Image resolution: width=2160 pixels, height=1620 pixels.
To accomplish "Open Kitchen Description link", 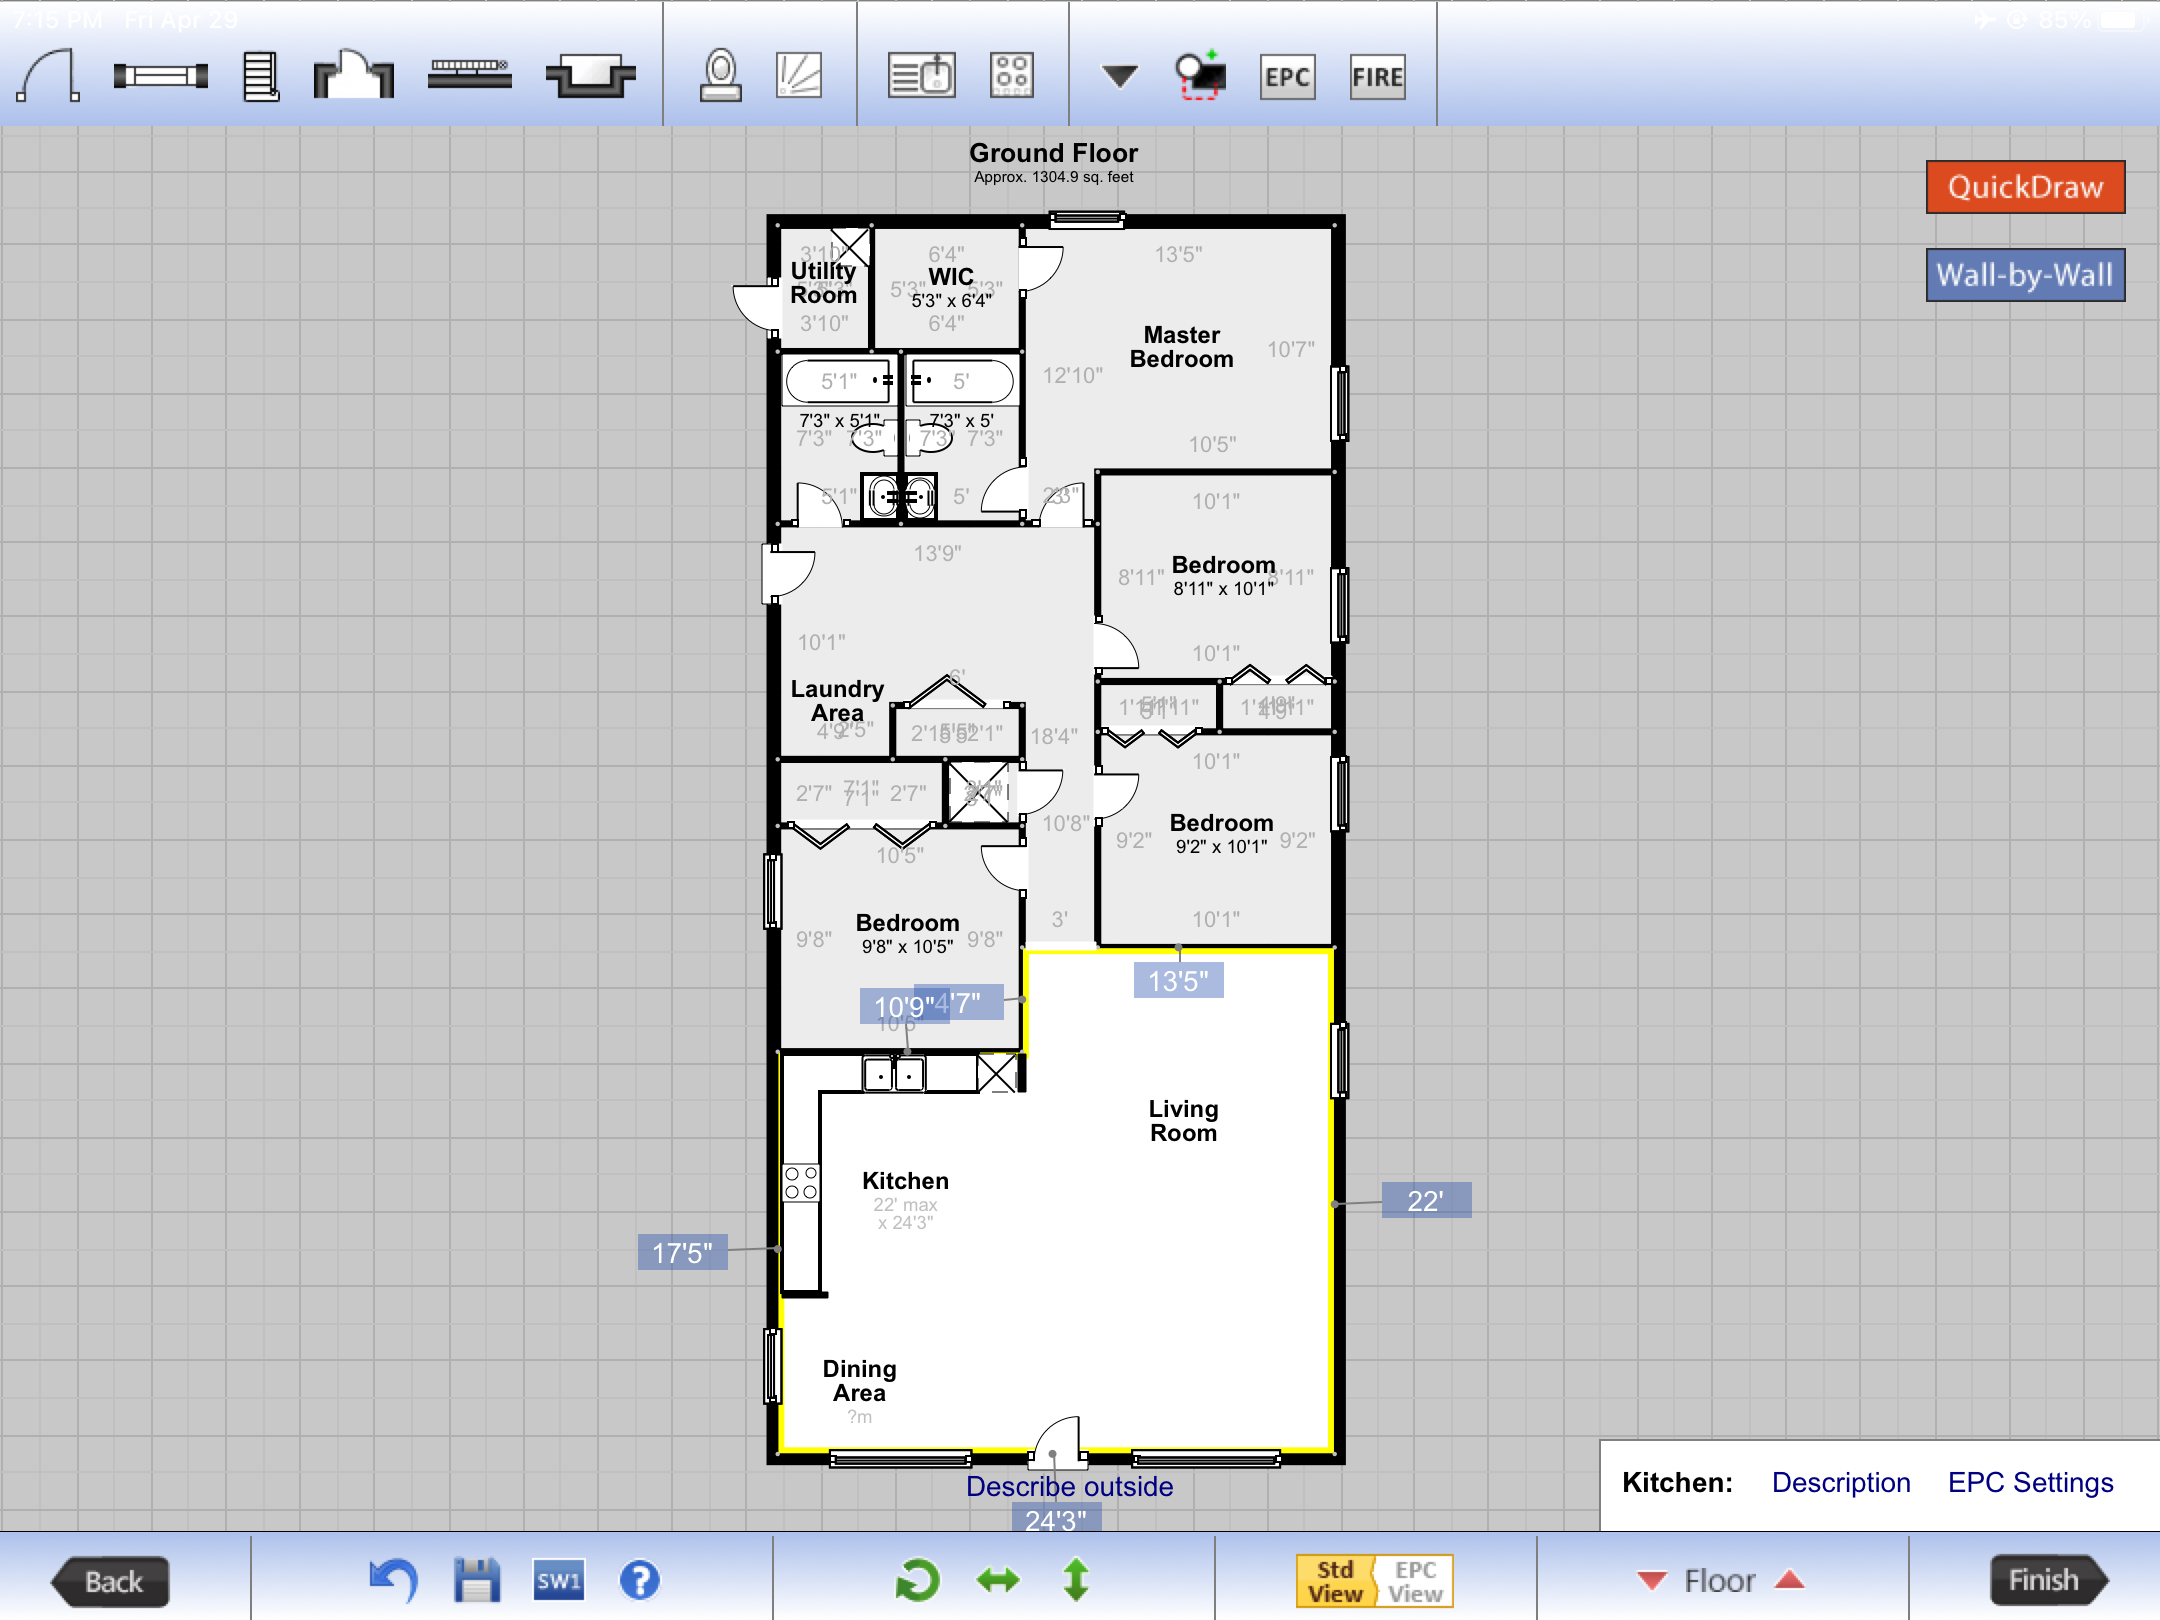I will tap(1840, 1482).
